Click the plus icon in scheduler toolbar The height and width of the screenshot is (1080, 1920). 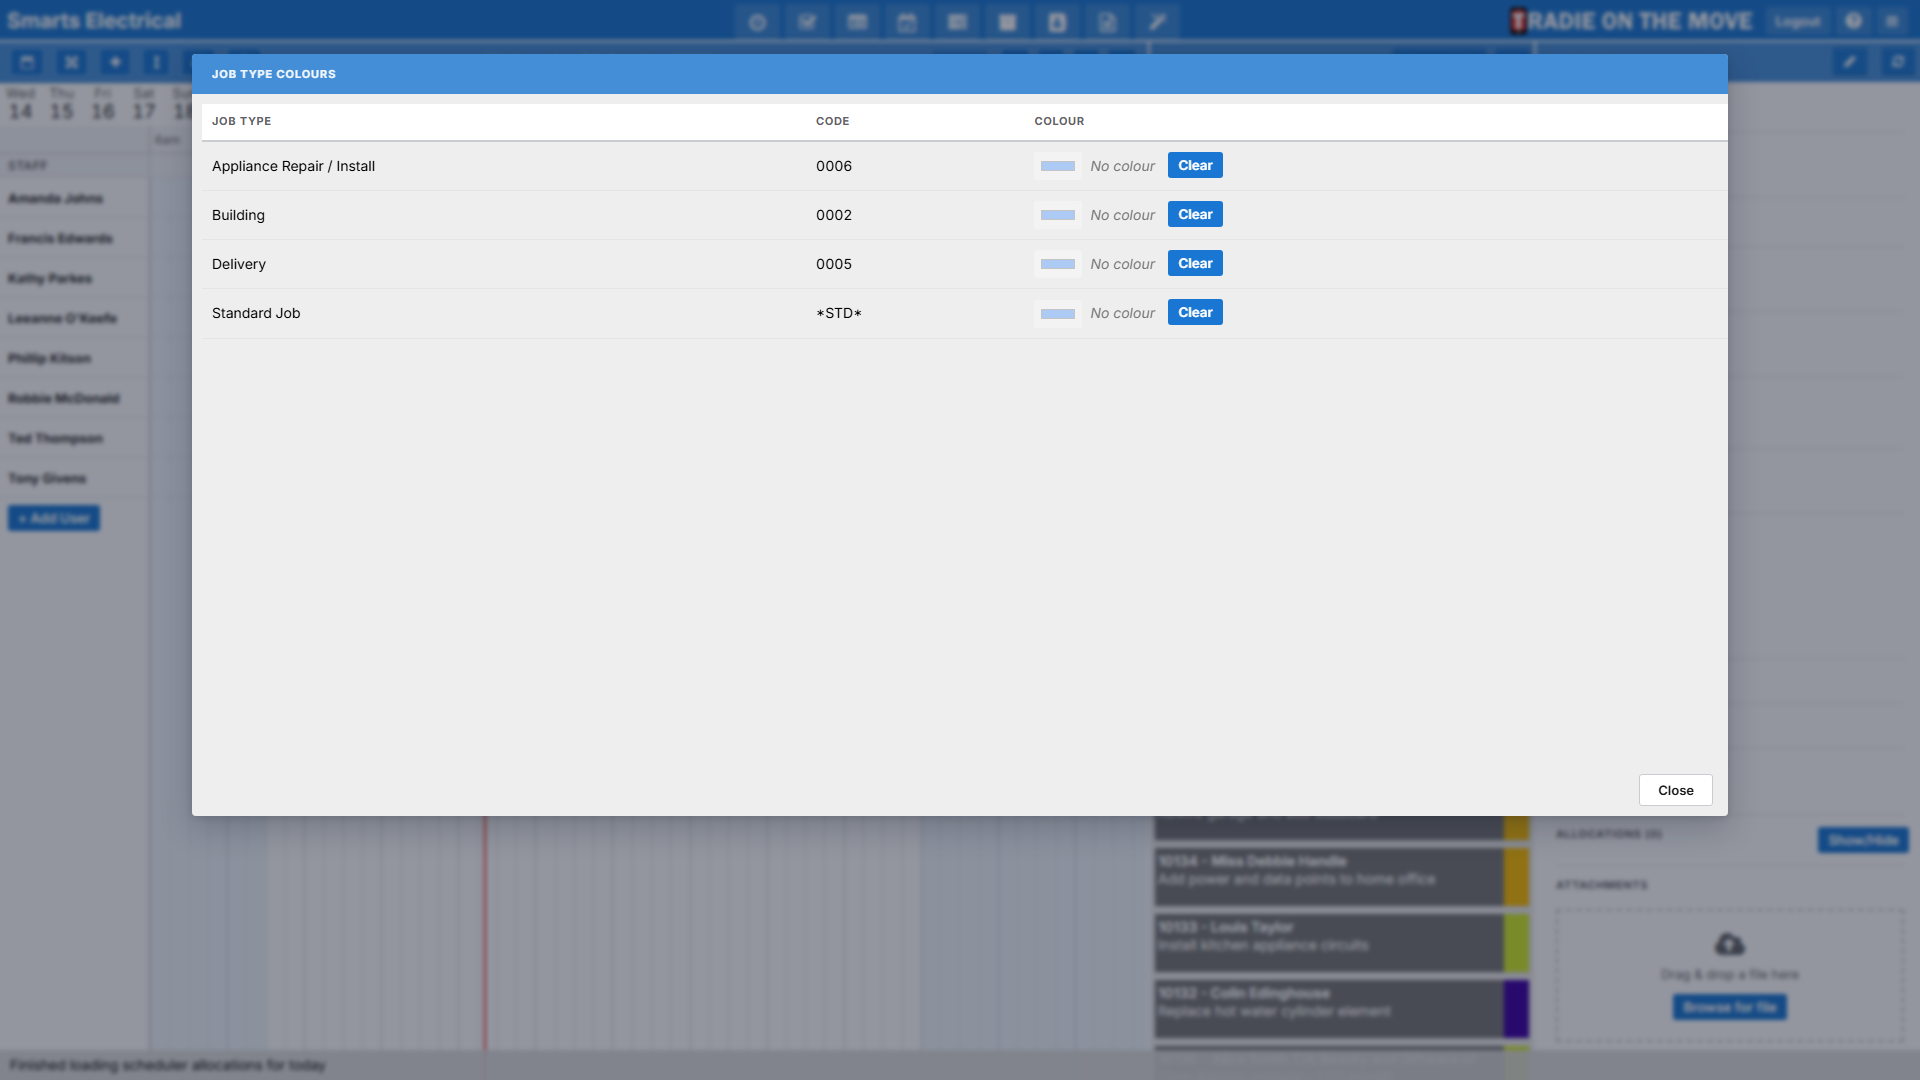pyautogui.click(x=115, y=62)
